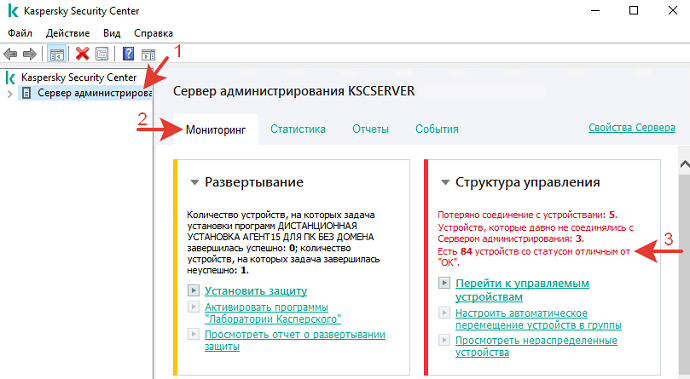Maximize the Kaspersky Security Center window
Screen dimensions: 690x379
point(633,11)
